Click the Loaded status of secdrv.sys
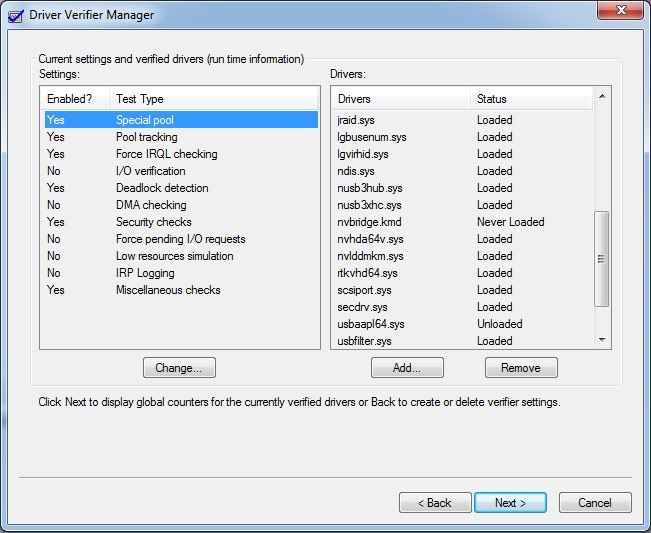The width and height of the screenshot is (651, 533). (494, 307)
